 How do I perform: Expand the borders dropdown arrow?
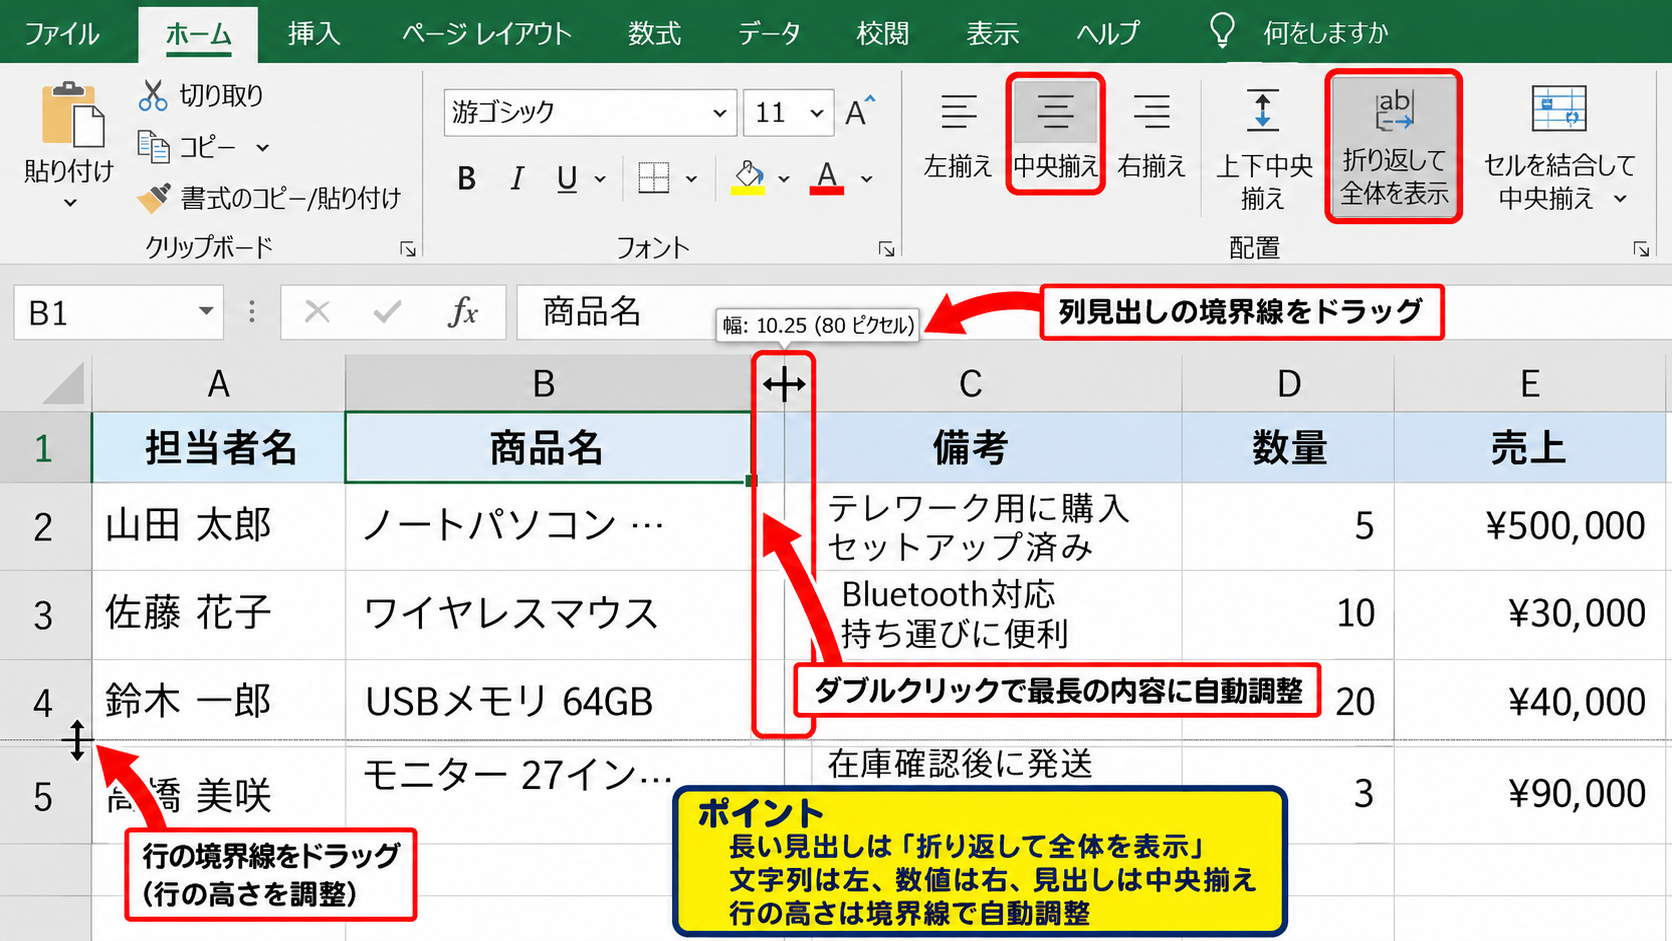[x=691, y=180]
